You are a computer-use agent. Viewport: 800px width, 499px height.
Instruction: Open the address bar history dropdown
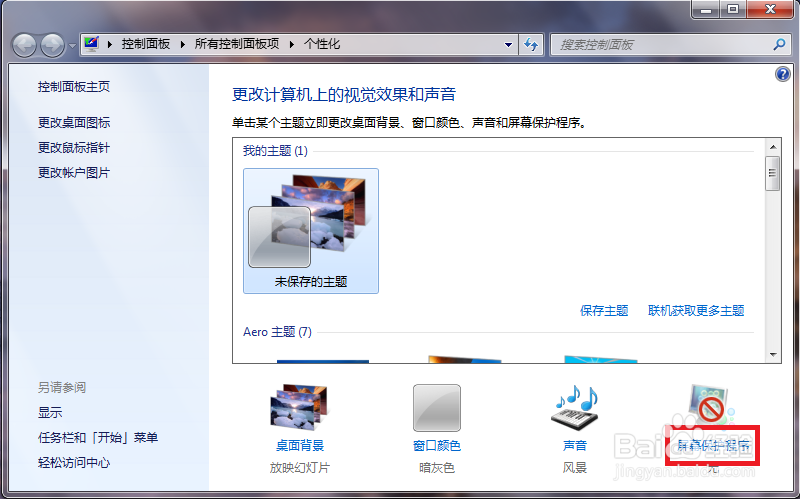click(x=508, y=45)
